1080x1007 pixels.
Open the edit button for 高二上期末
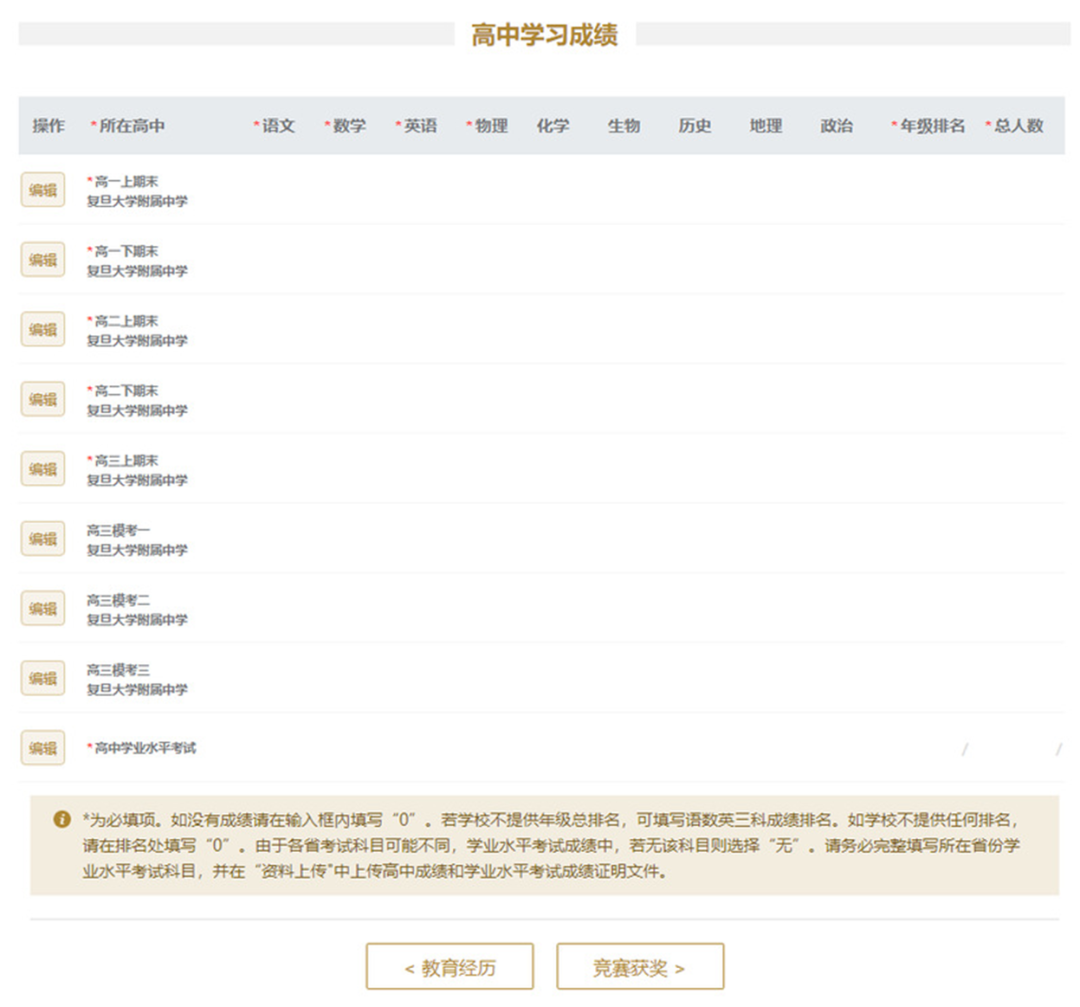(x=43, y=330)
